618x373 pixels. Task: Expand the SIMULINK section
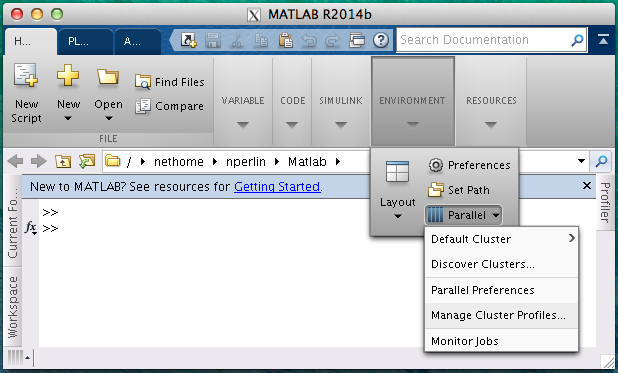pyautogui.click(x=341, y=125)
